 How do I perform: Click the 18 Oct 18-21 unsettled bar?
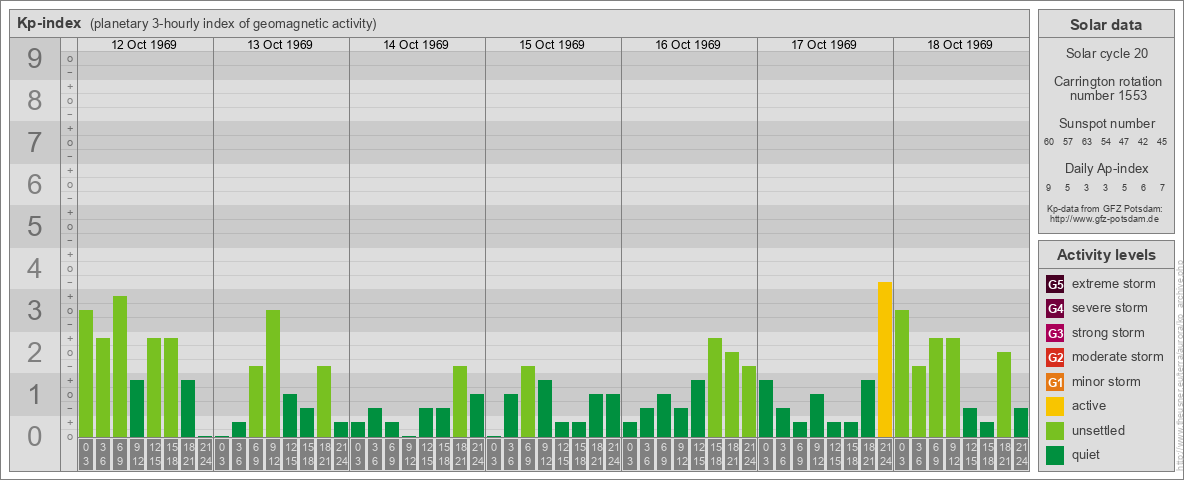point(1004,395)
